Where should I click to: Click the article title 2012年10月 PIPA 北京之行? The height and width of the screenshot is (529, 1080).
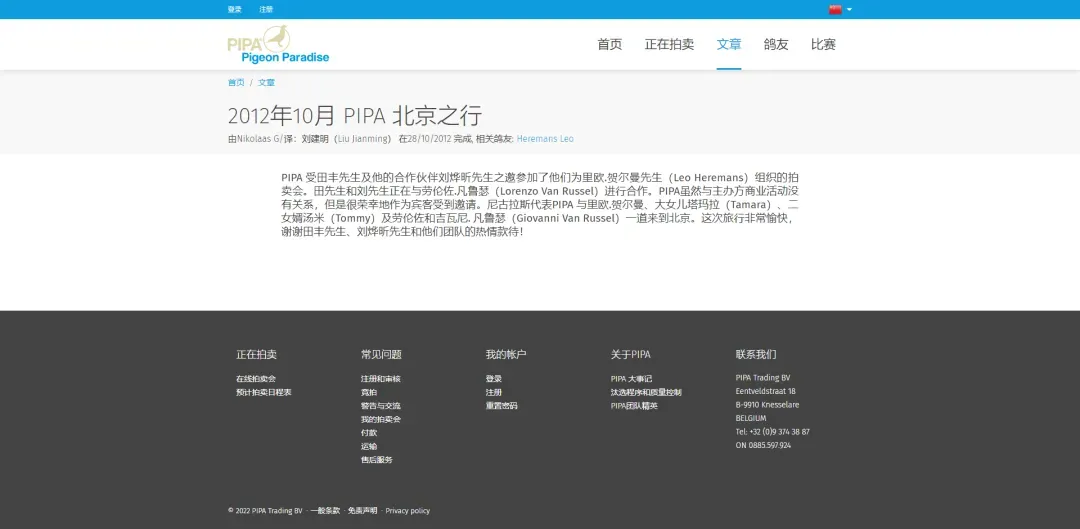(355, 115)
